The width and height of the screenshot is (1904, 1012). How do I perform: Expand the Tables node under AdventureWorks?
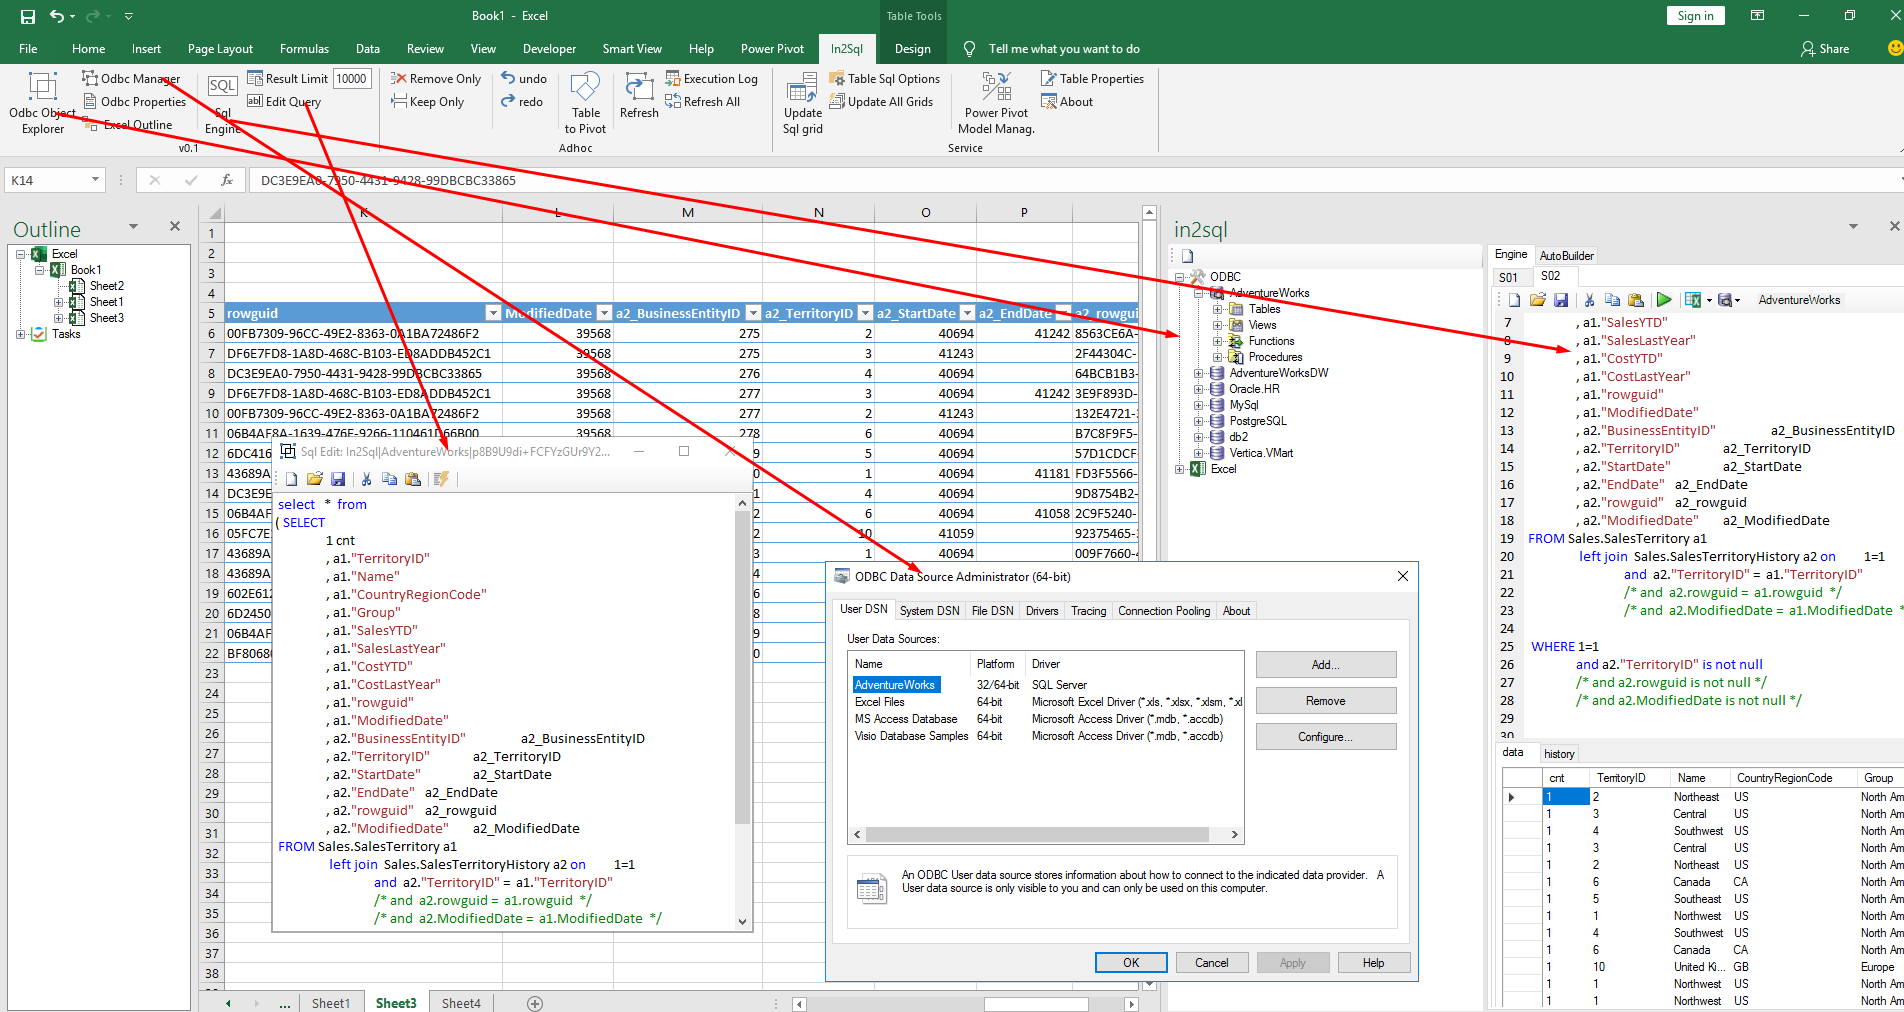tap(1218, 309)
